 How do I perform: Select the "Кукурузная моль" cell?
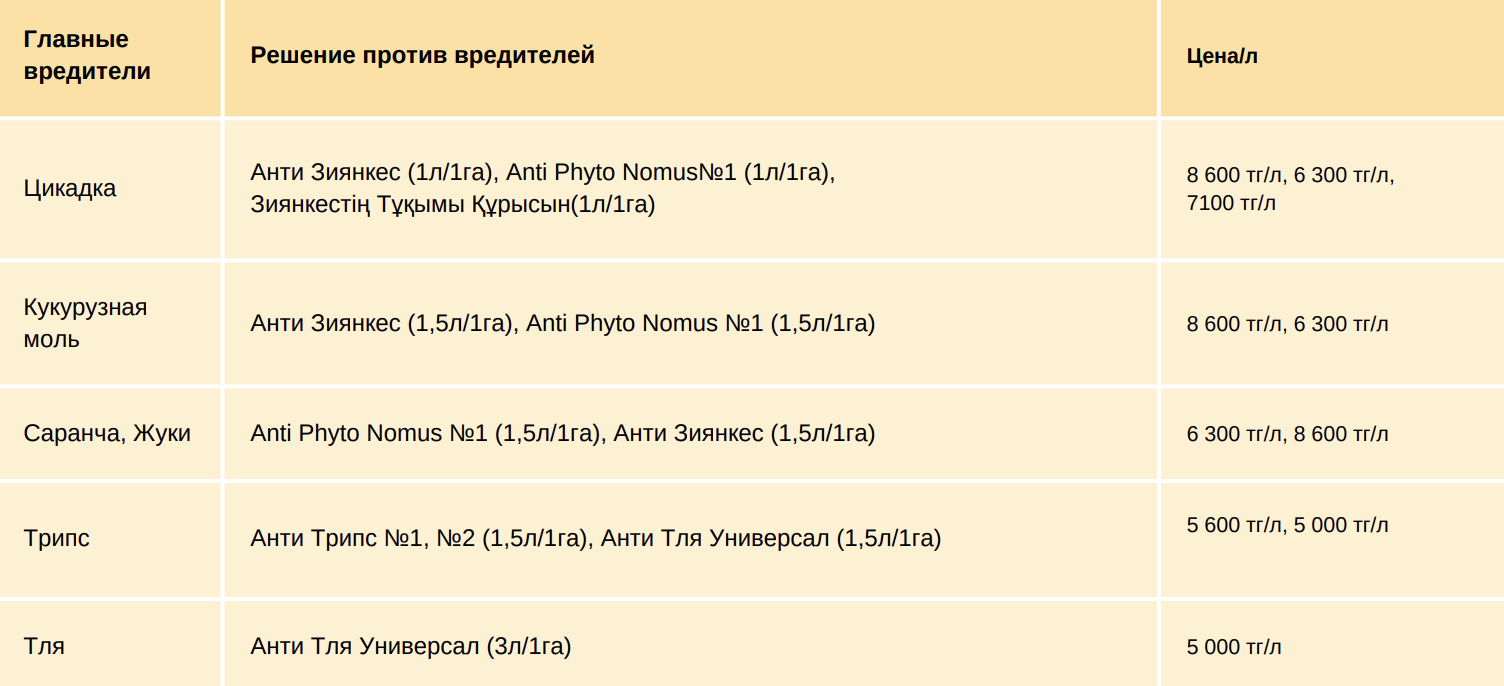pos(85,323)
